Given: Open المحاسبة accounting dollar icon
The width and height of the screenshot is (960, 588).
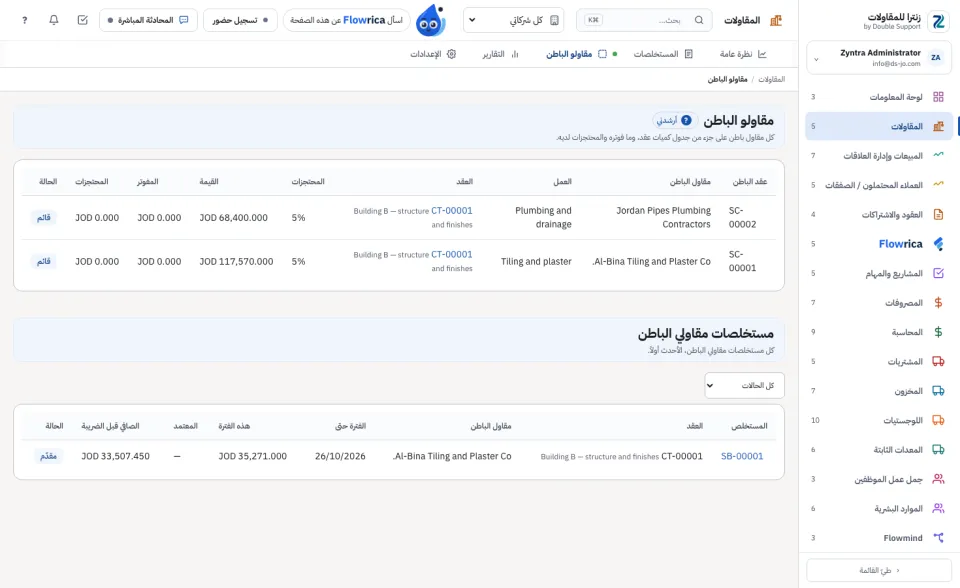Looking at the screenshot, I should click(938, 332).
